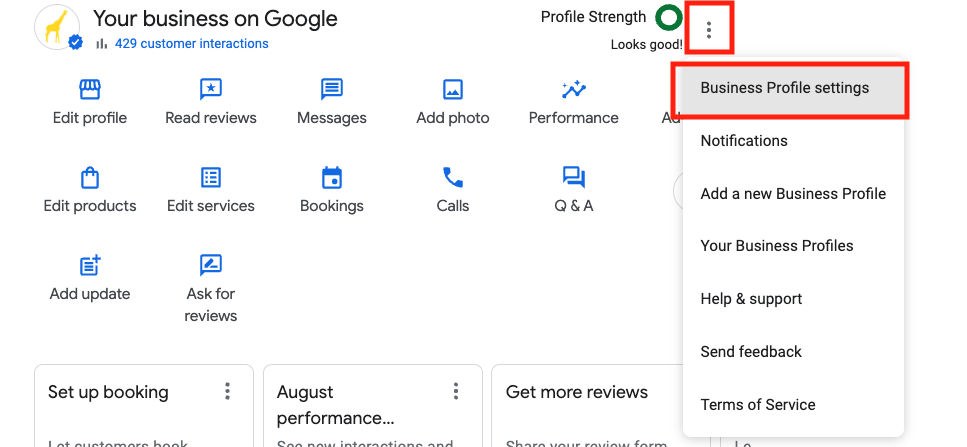967x447 pixels.
Task: Open the Performance sparkline icon
Action: (574, 90)
